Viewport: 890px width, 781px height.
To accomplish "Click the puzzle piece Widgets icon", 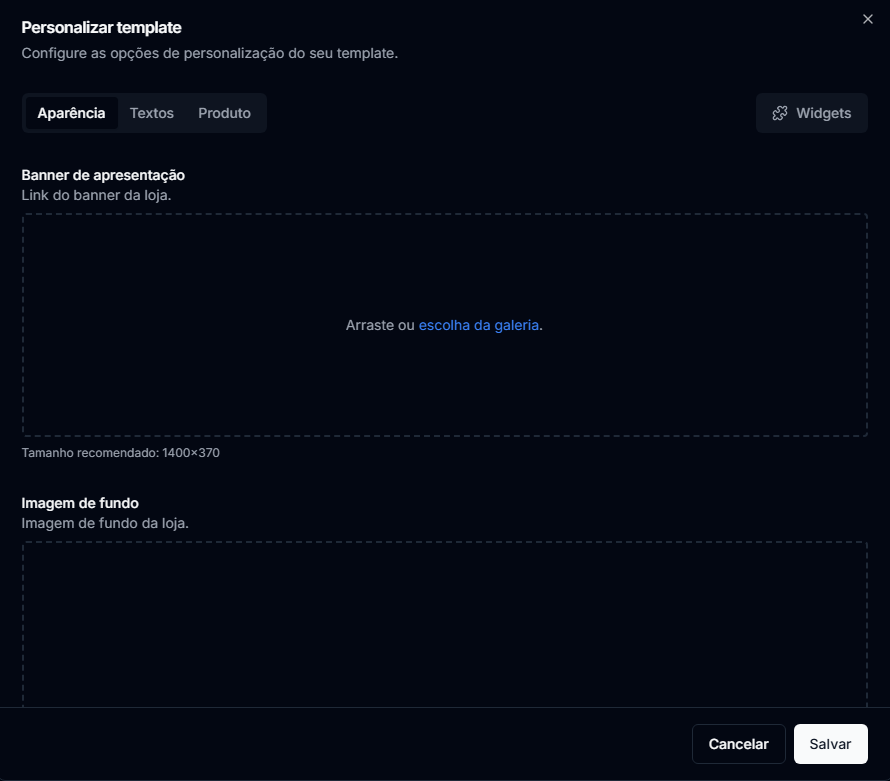I will (780, 113).
